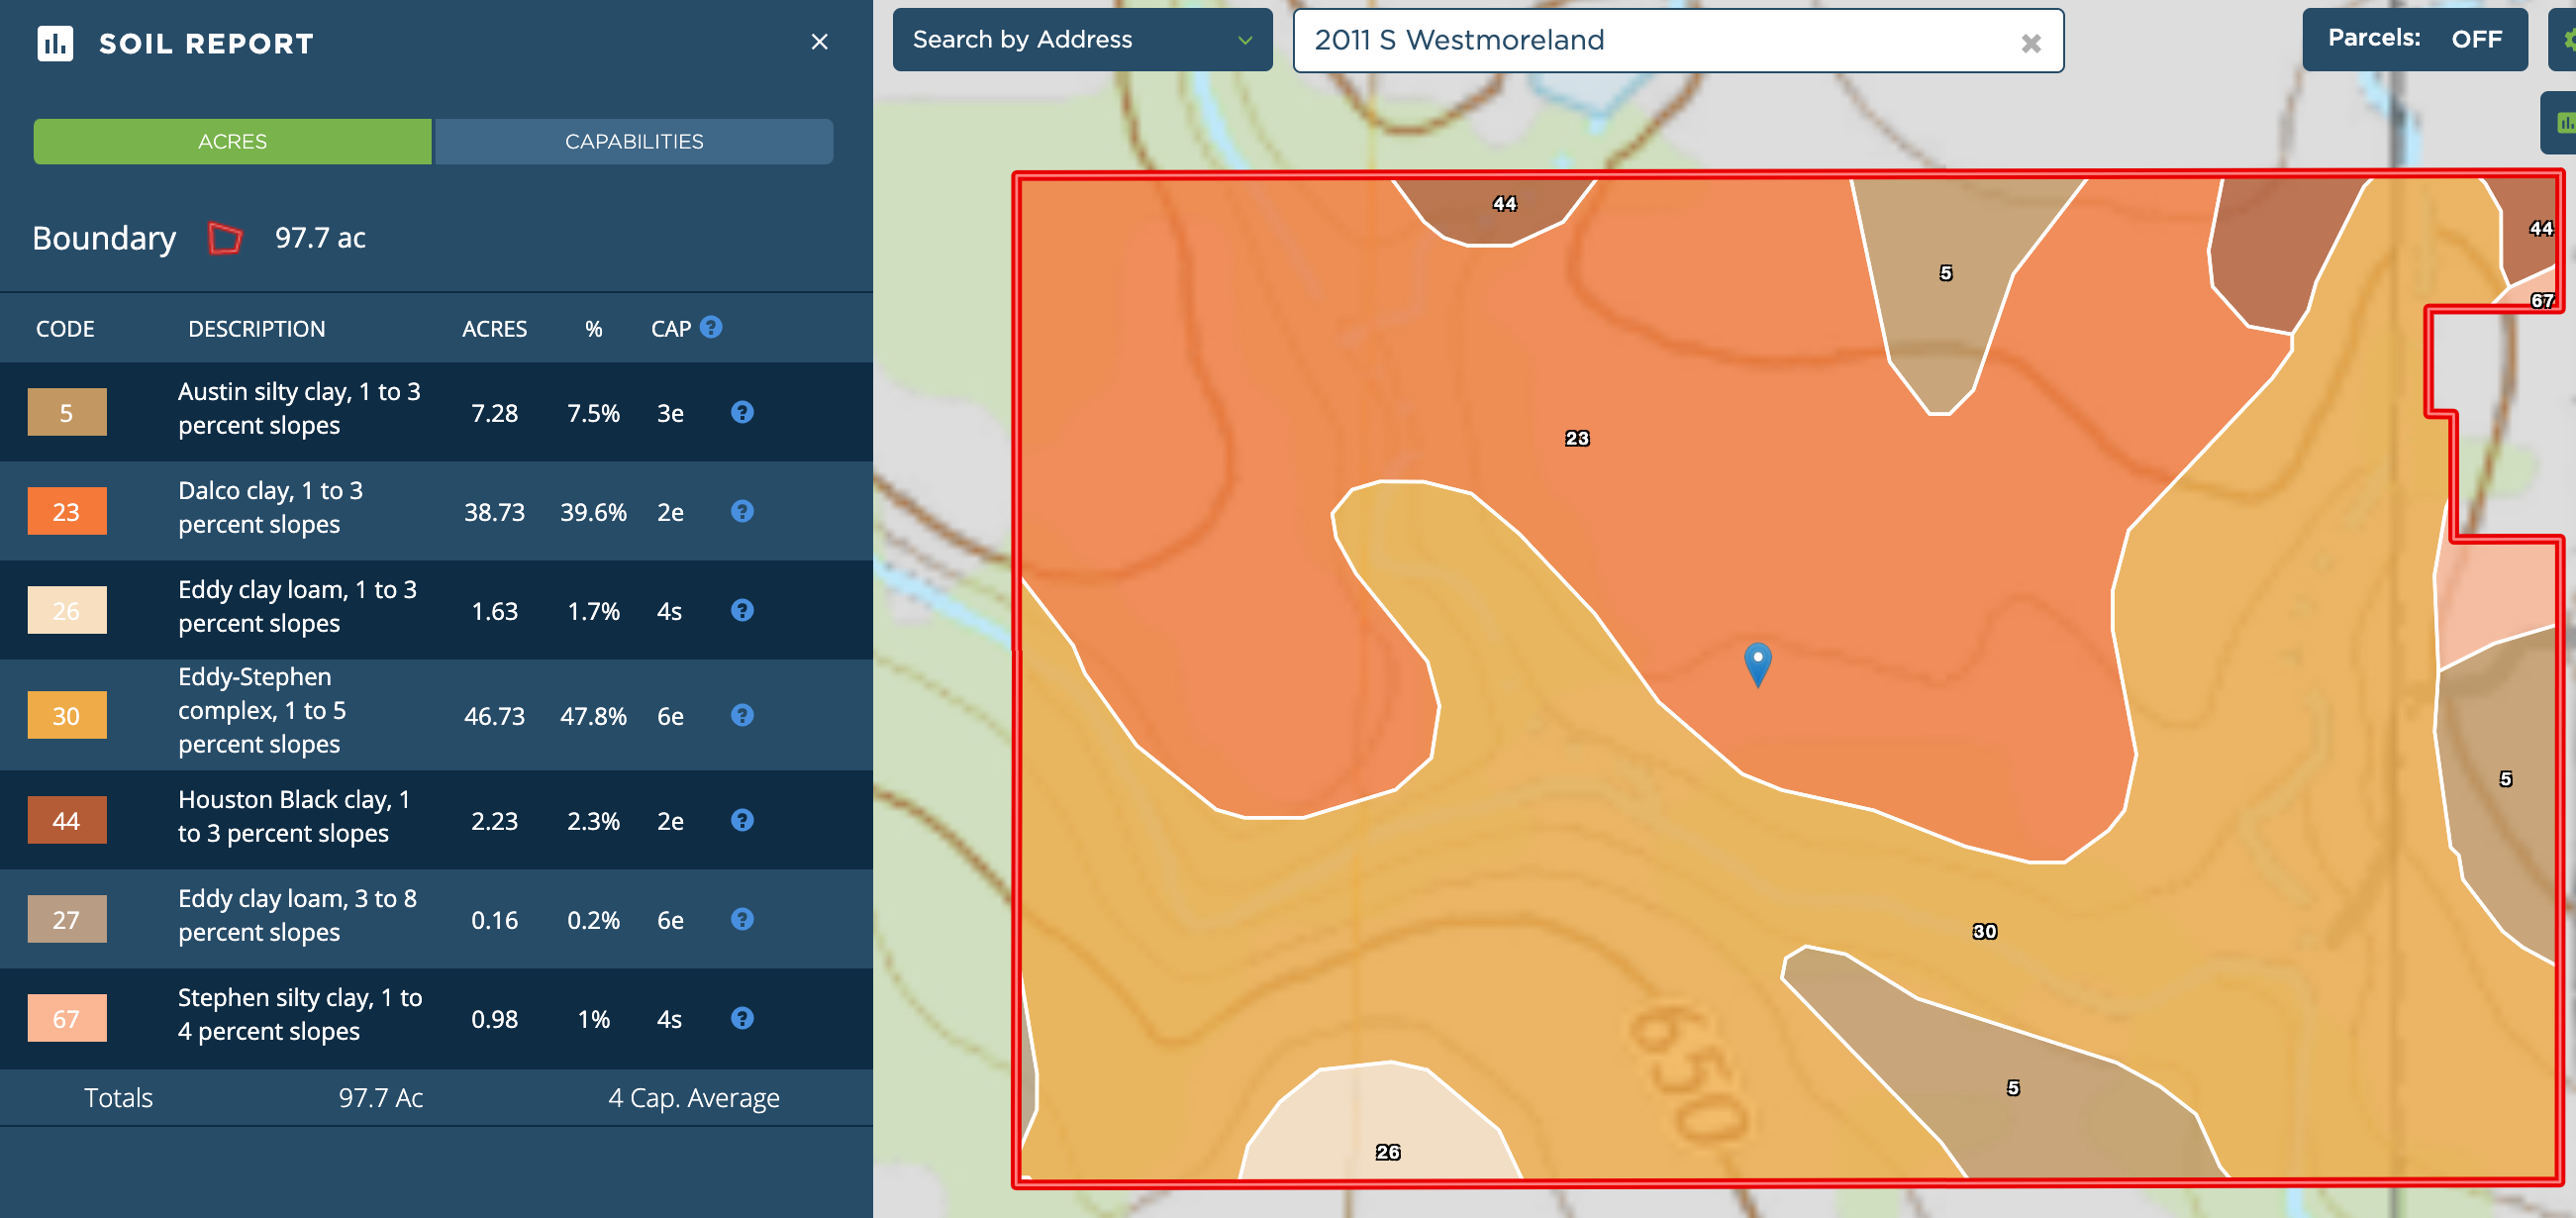This screenshot has height=1218, width=2576.
Task: Select the ACRES tab
Action: [x=232, y=141]
